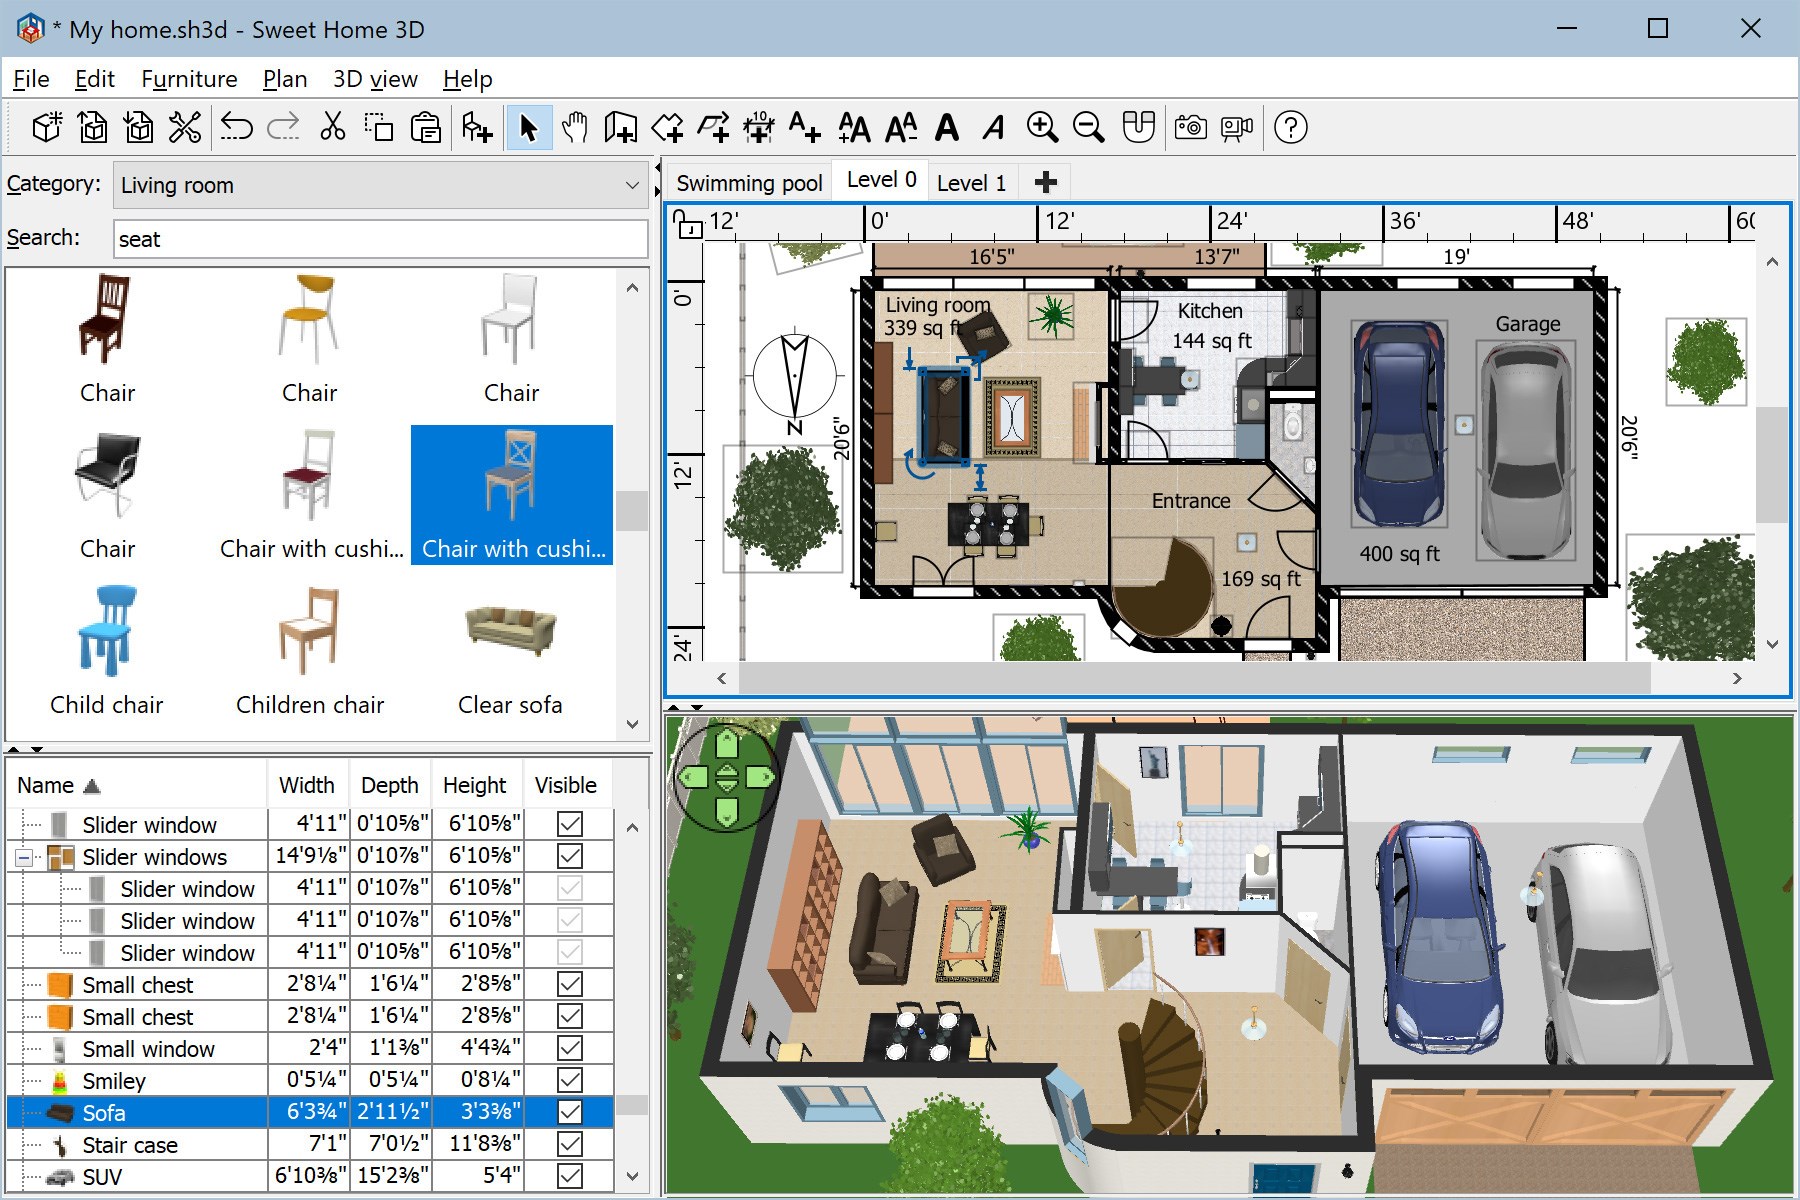
Task: Select the Add dimensions tool
Action: 759,127
